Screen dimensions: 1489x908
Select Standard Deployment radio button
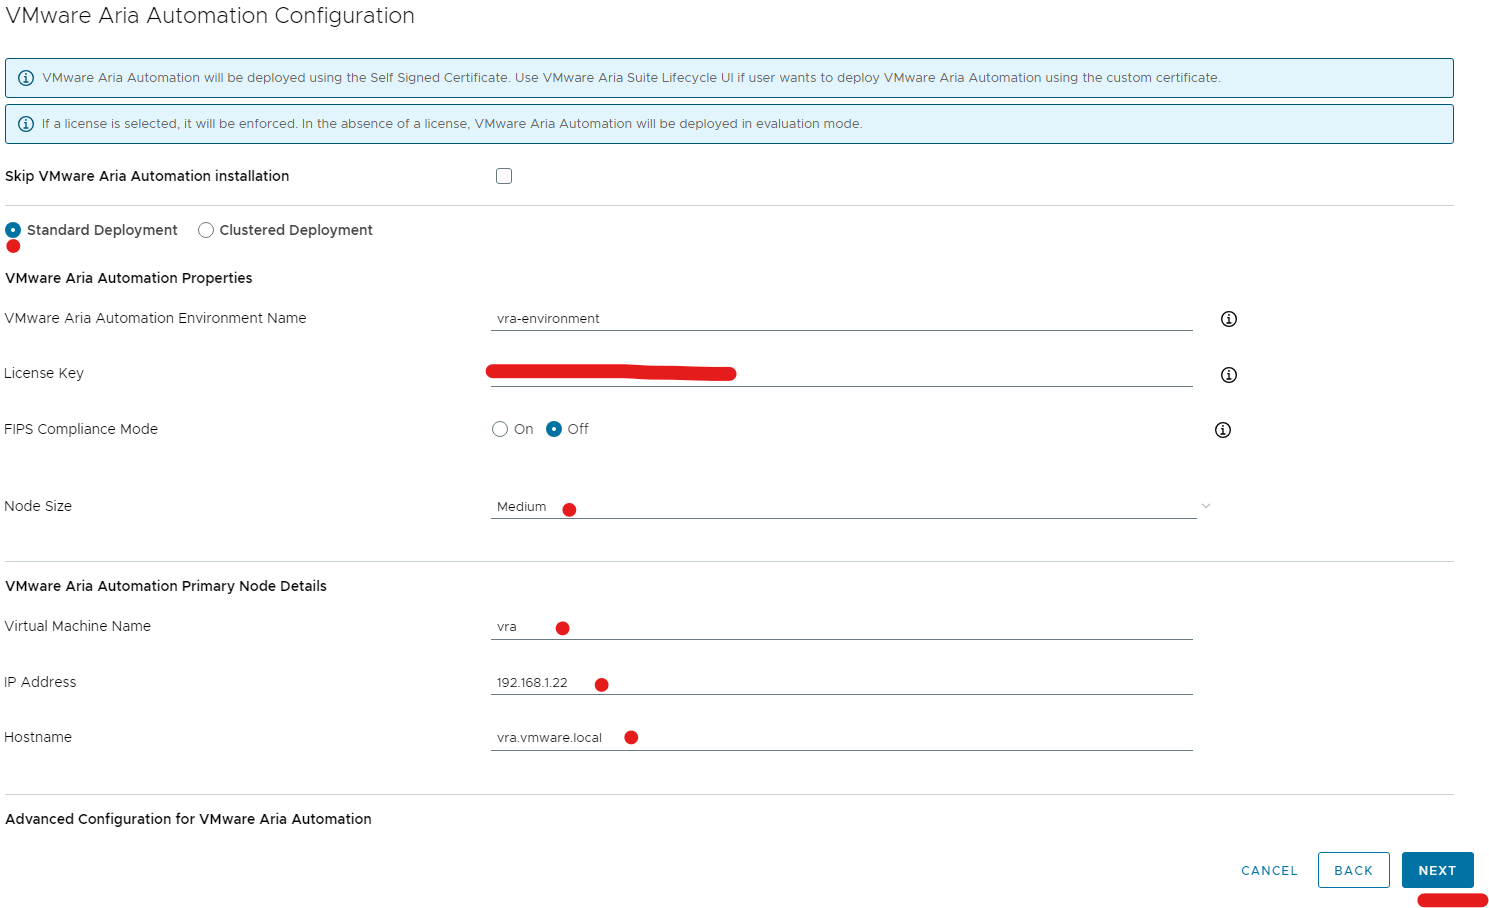click(13, 230)
